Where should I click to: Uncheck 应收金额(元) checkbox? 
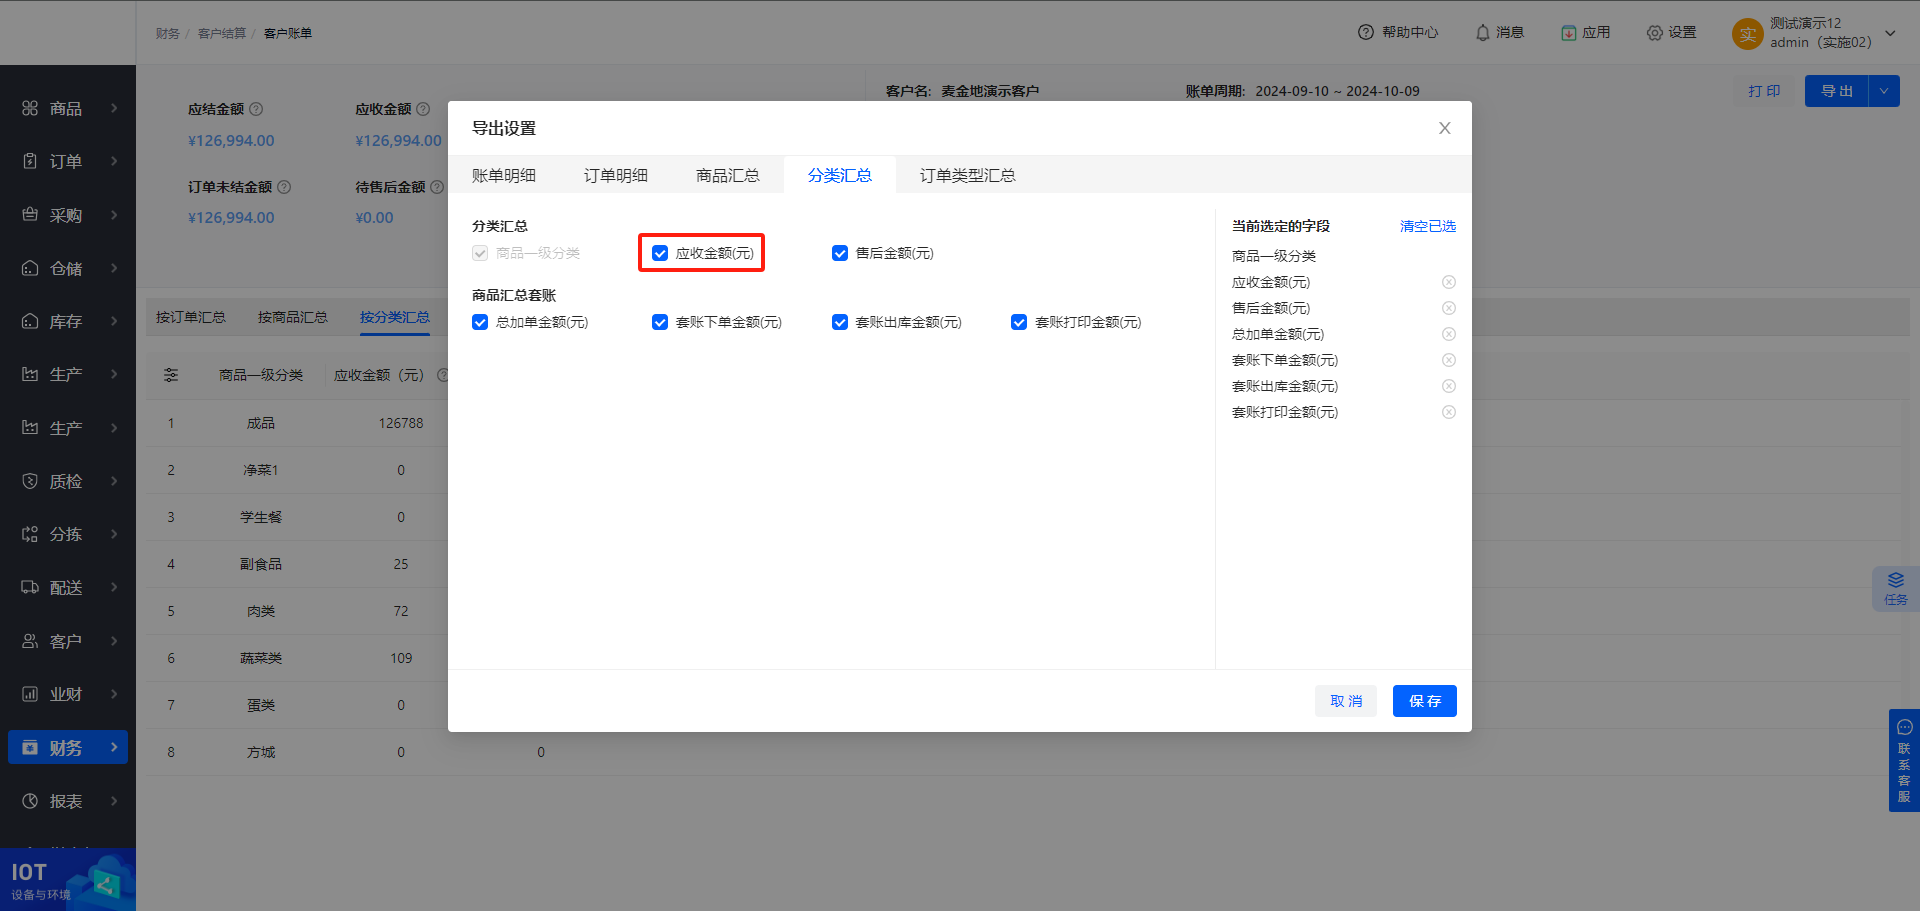click(x=660, y=253)
